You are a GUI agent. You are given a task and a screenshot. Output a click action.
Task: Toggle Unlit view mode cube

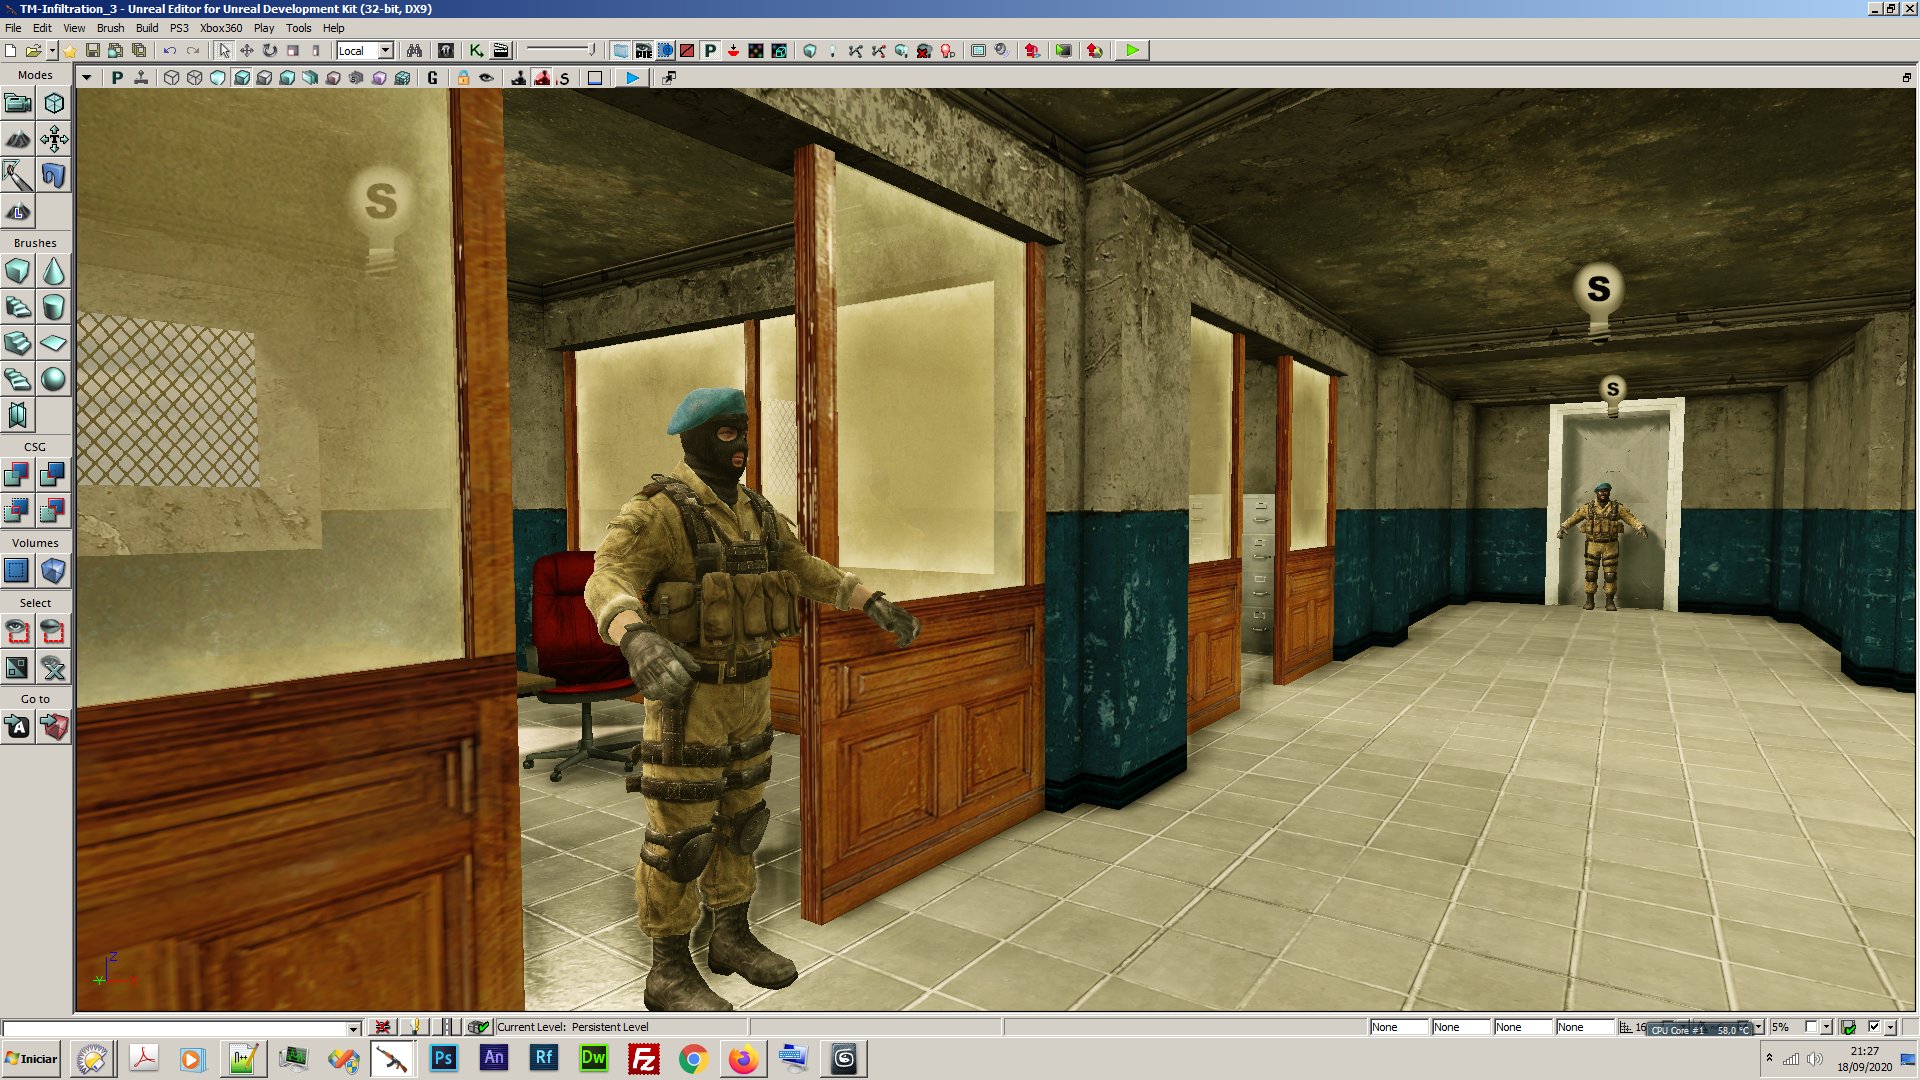[218, 77]
